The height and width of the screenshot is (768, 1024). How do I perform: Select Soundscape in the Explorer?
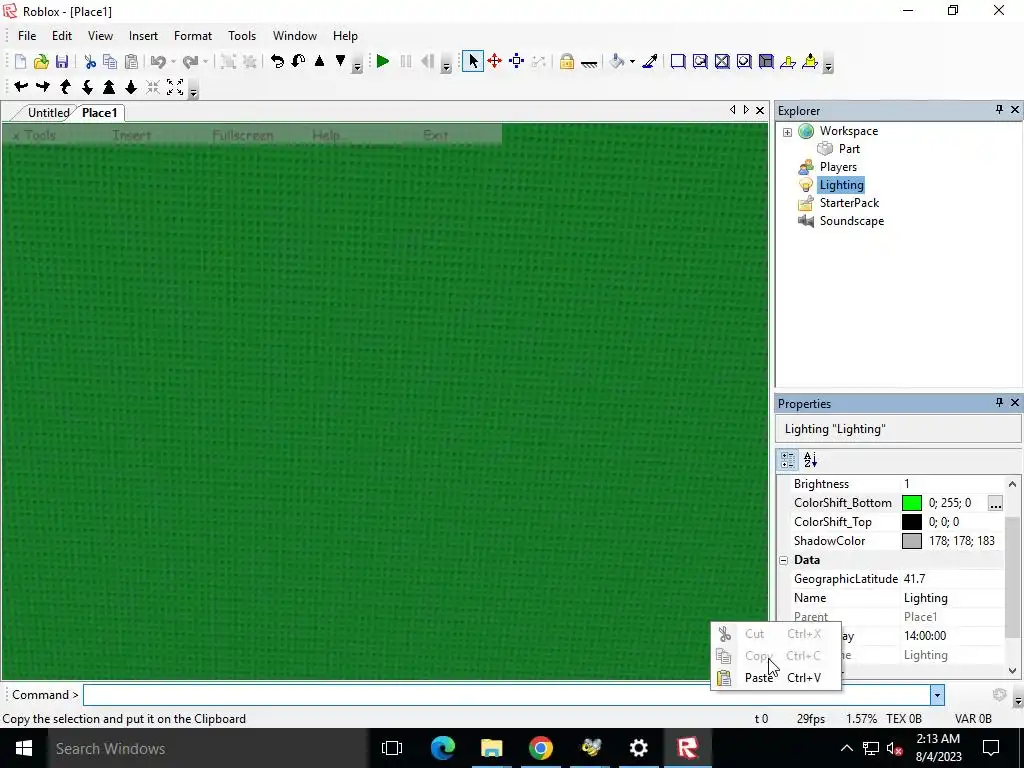[x=852, y=221]
